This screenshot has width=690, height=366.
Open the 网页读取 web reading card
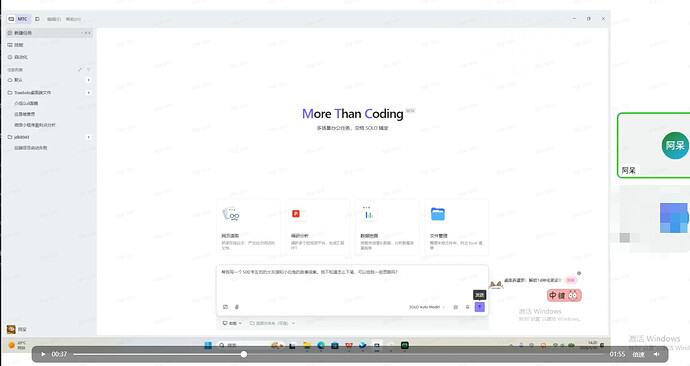click(x=249, y=227)
